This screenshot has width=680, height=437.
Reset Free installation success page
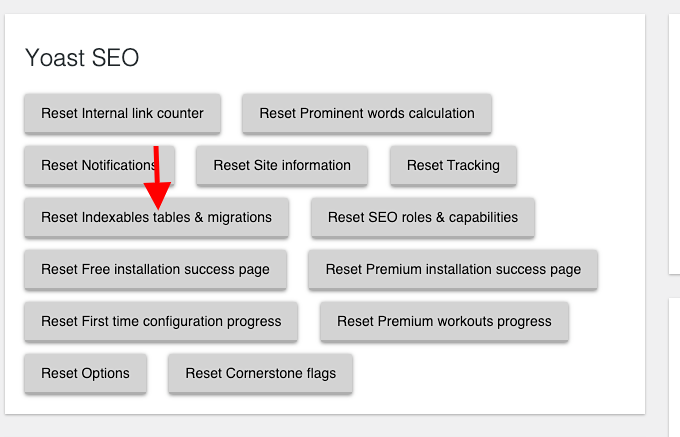coord(155,269)
